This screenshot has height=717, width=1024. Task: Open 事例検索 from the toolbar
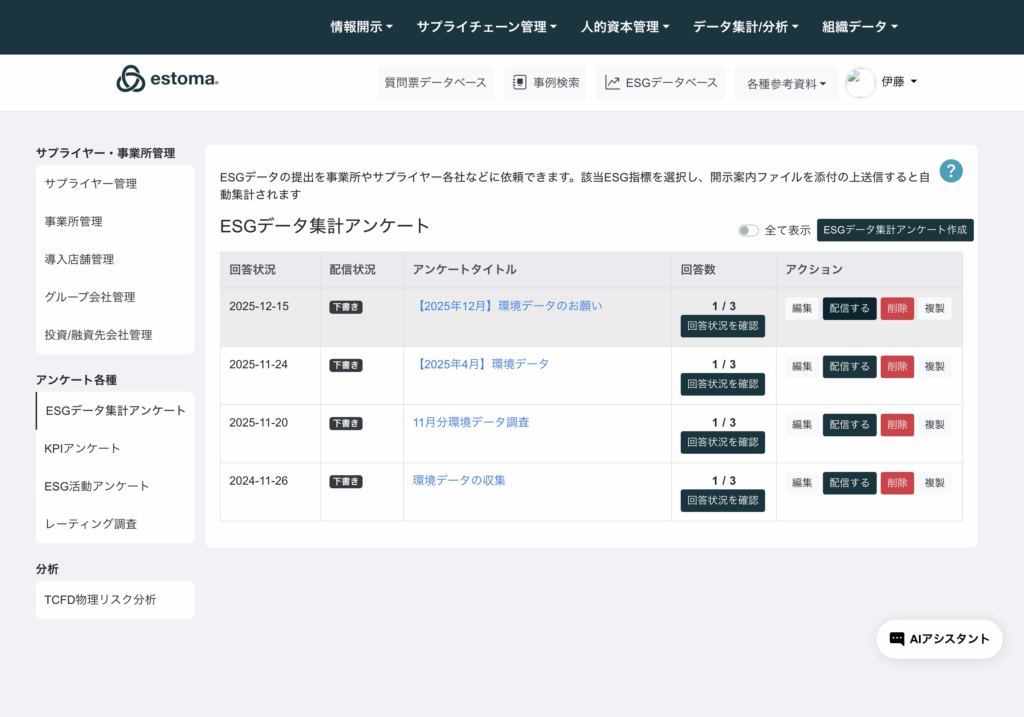click(545, 83)
